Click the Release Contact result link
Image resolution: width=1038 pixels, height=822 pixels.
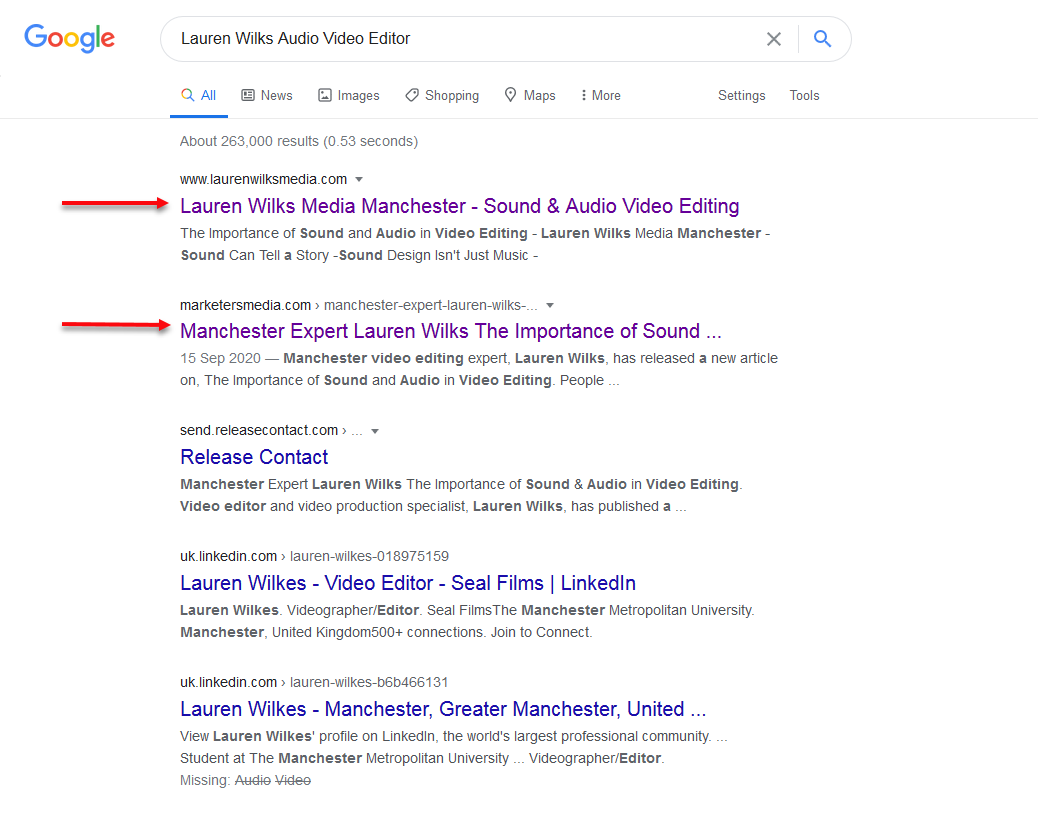click(254, 457)
